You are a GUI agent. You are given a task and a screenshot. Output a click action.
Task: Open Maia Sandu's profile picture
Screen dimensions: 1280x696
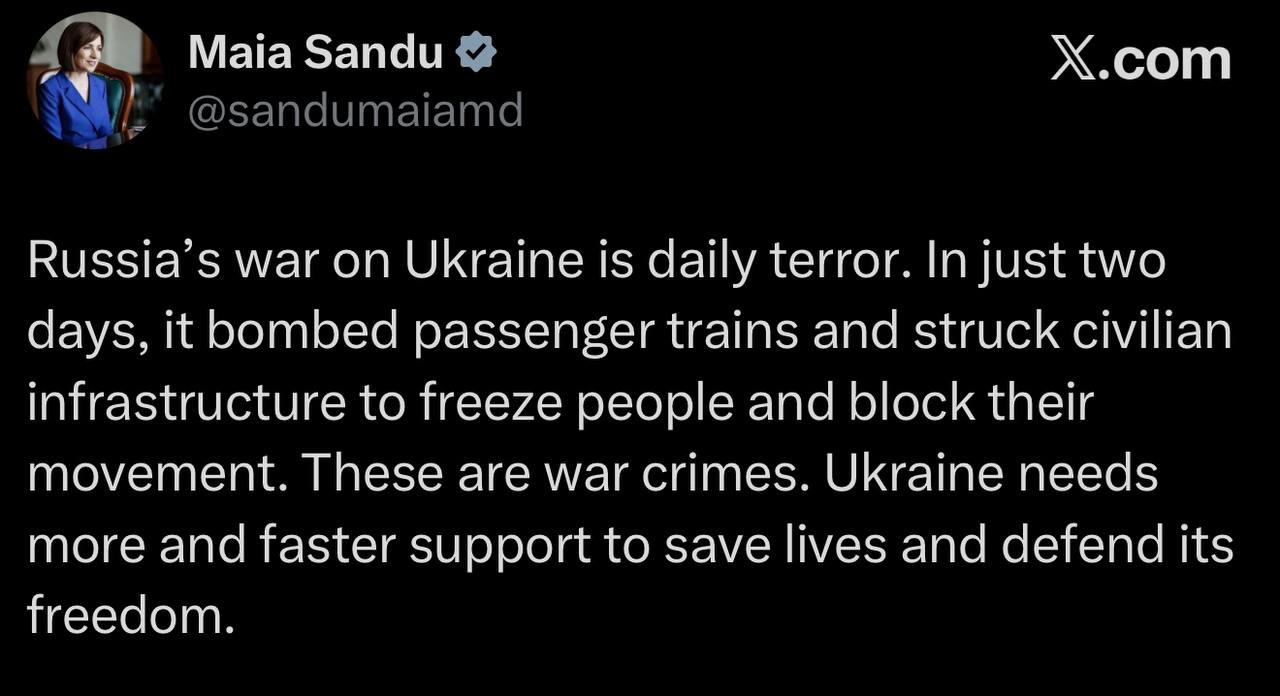click(x=94, y=82)
